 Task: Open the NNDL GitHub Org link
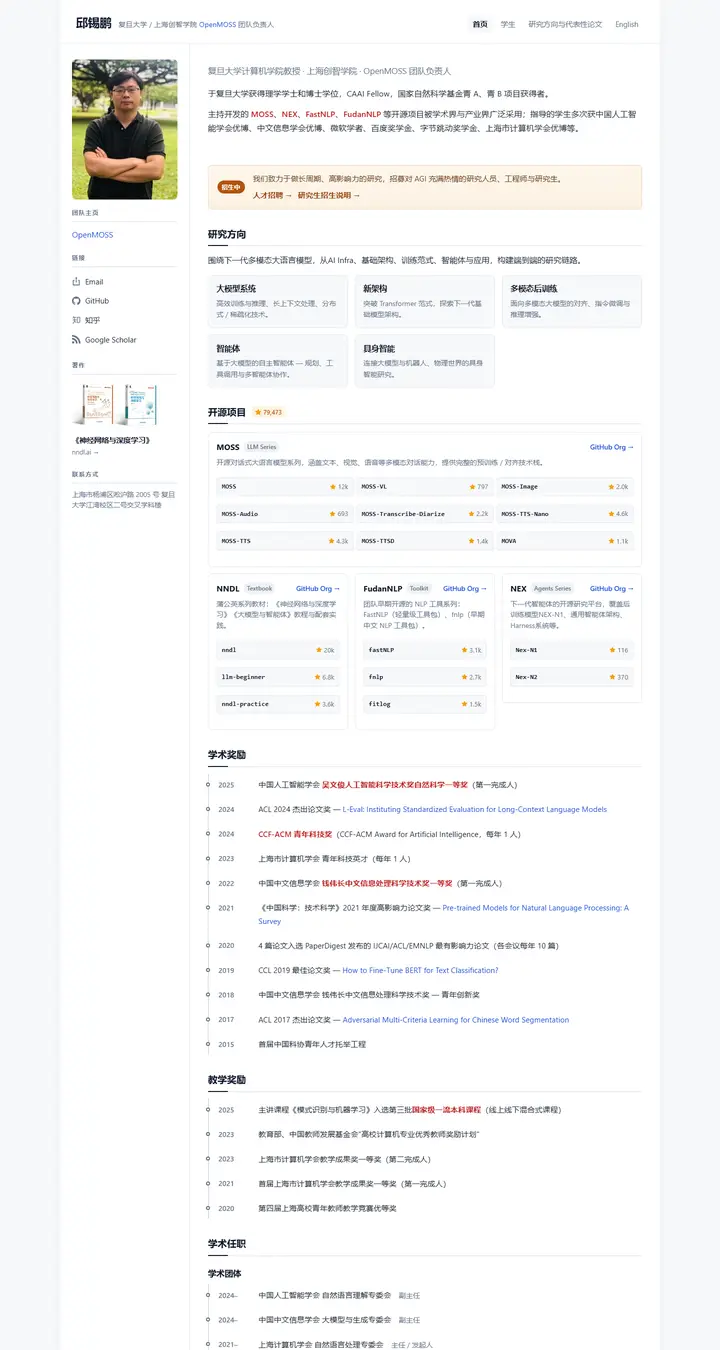pyautogui.click(x=318, y=588)
